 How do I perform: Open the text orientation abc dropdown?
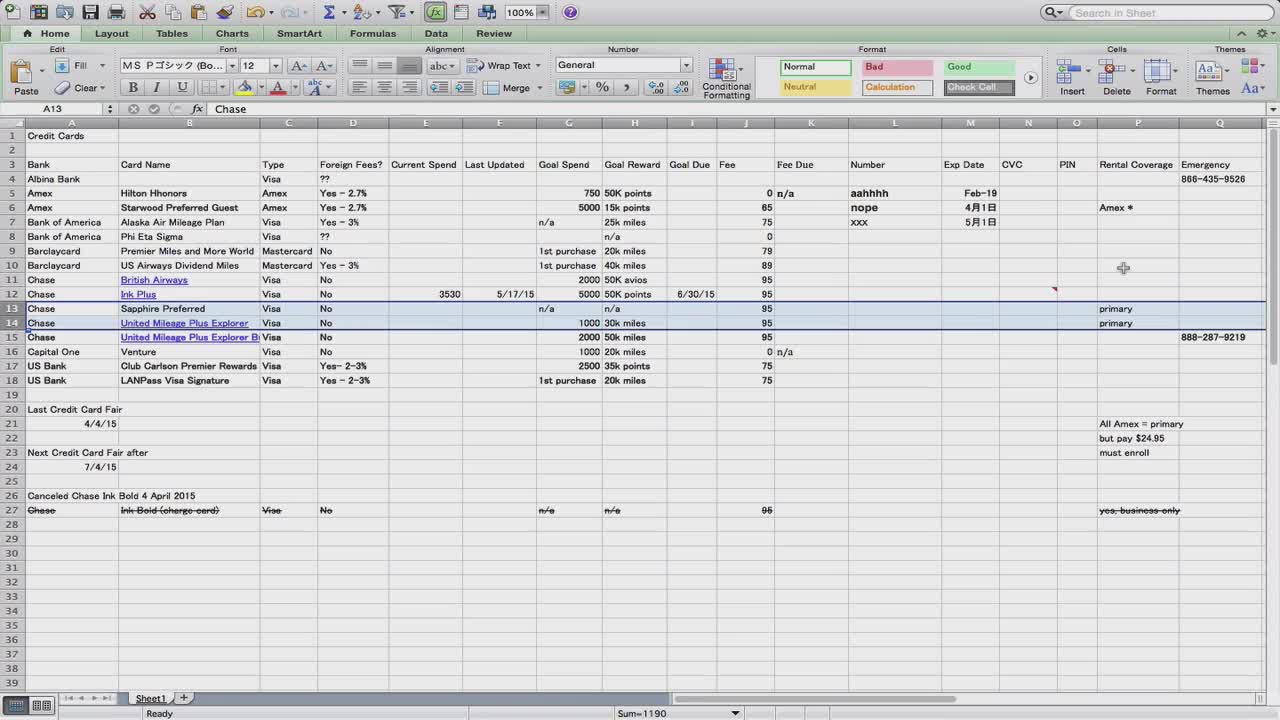point(441,66)
